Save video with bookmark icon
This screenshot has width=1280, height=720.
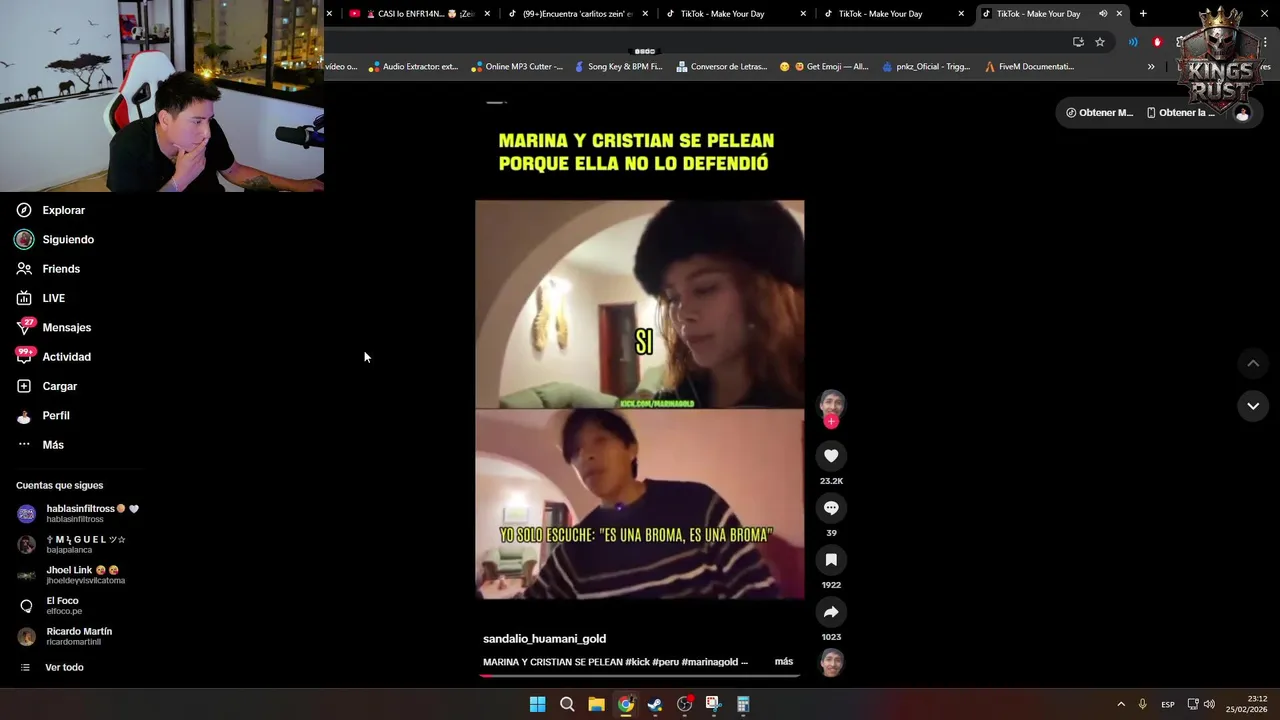coord(831,560)
